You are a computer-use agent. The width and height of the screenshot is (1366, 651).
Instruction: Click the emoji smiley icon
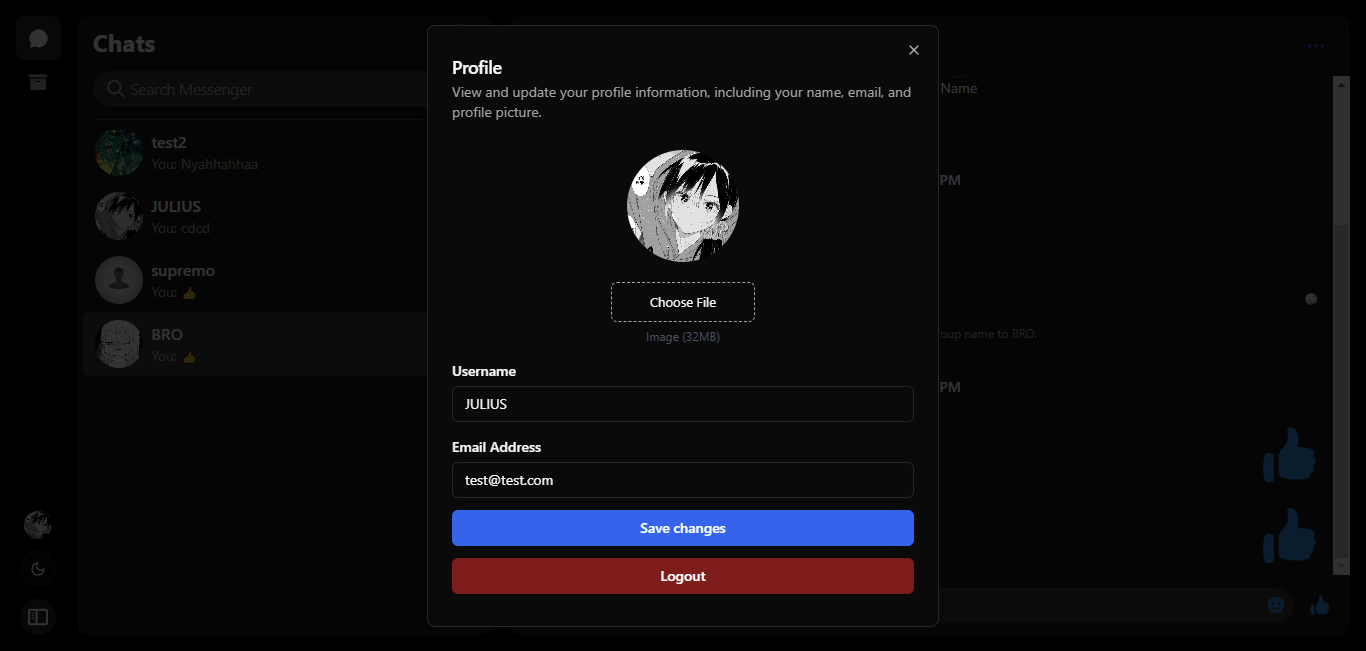tap(1276, 605)
